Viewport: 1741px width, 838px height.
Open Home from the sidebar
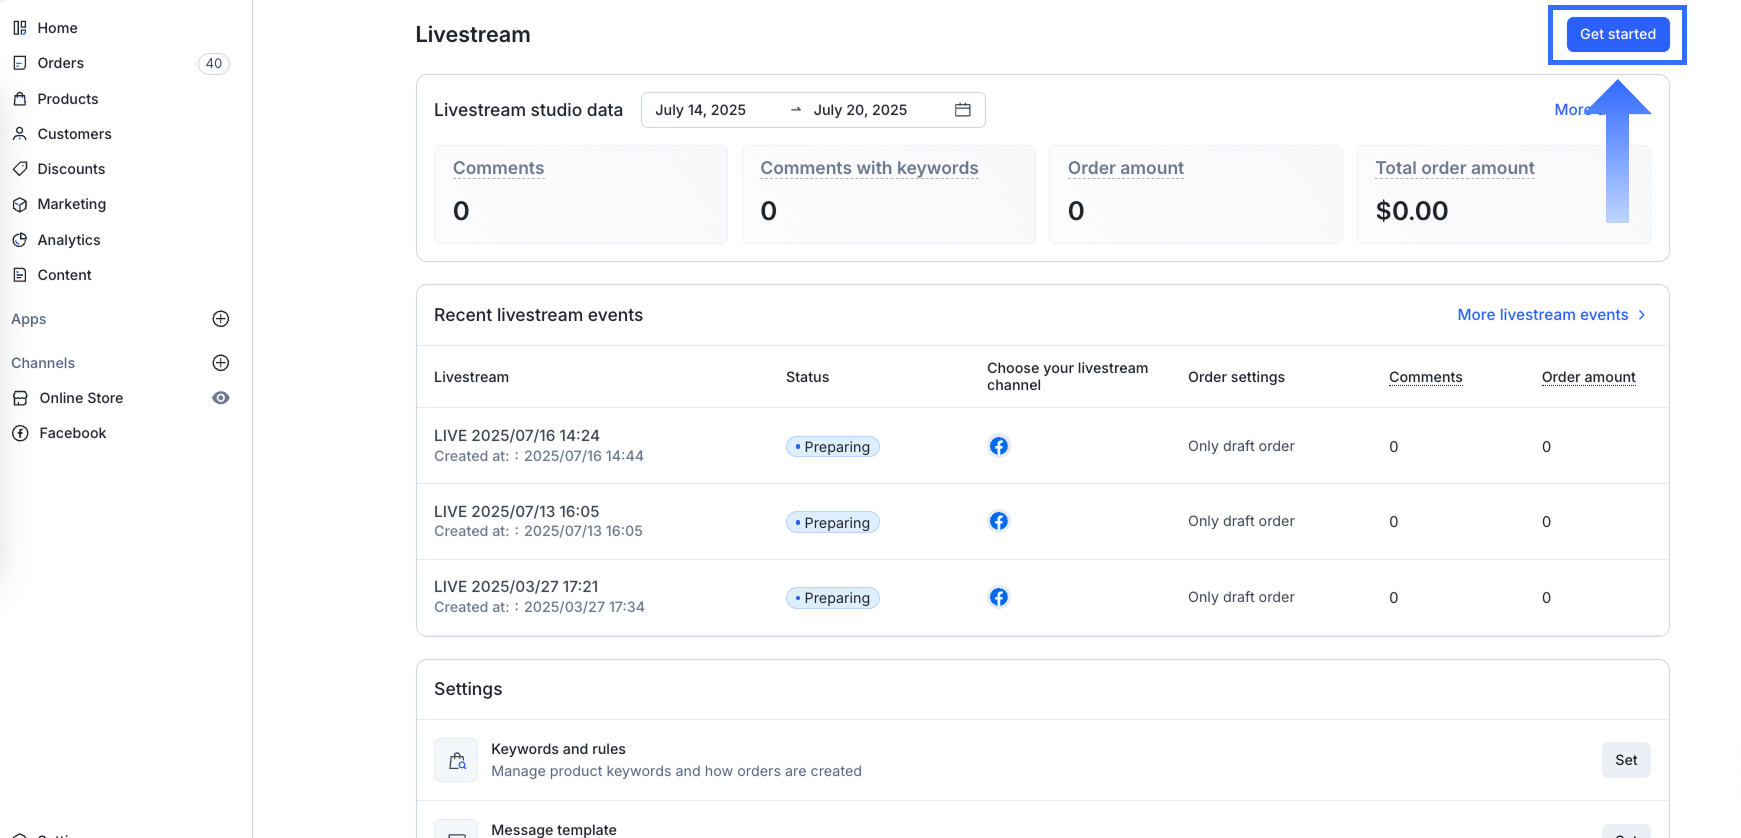tap(57, 28)
